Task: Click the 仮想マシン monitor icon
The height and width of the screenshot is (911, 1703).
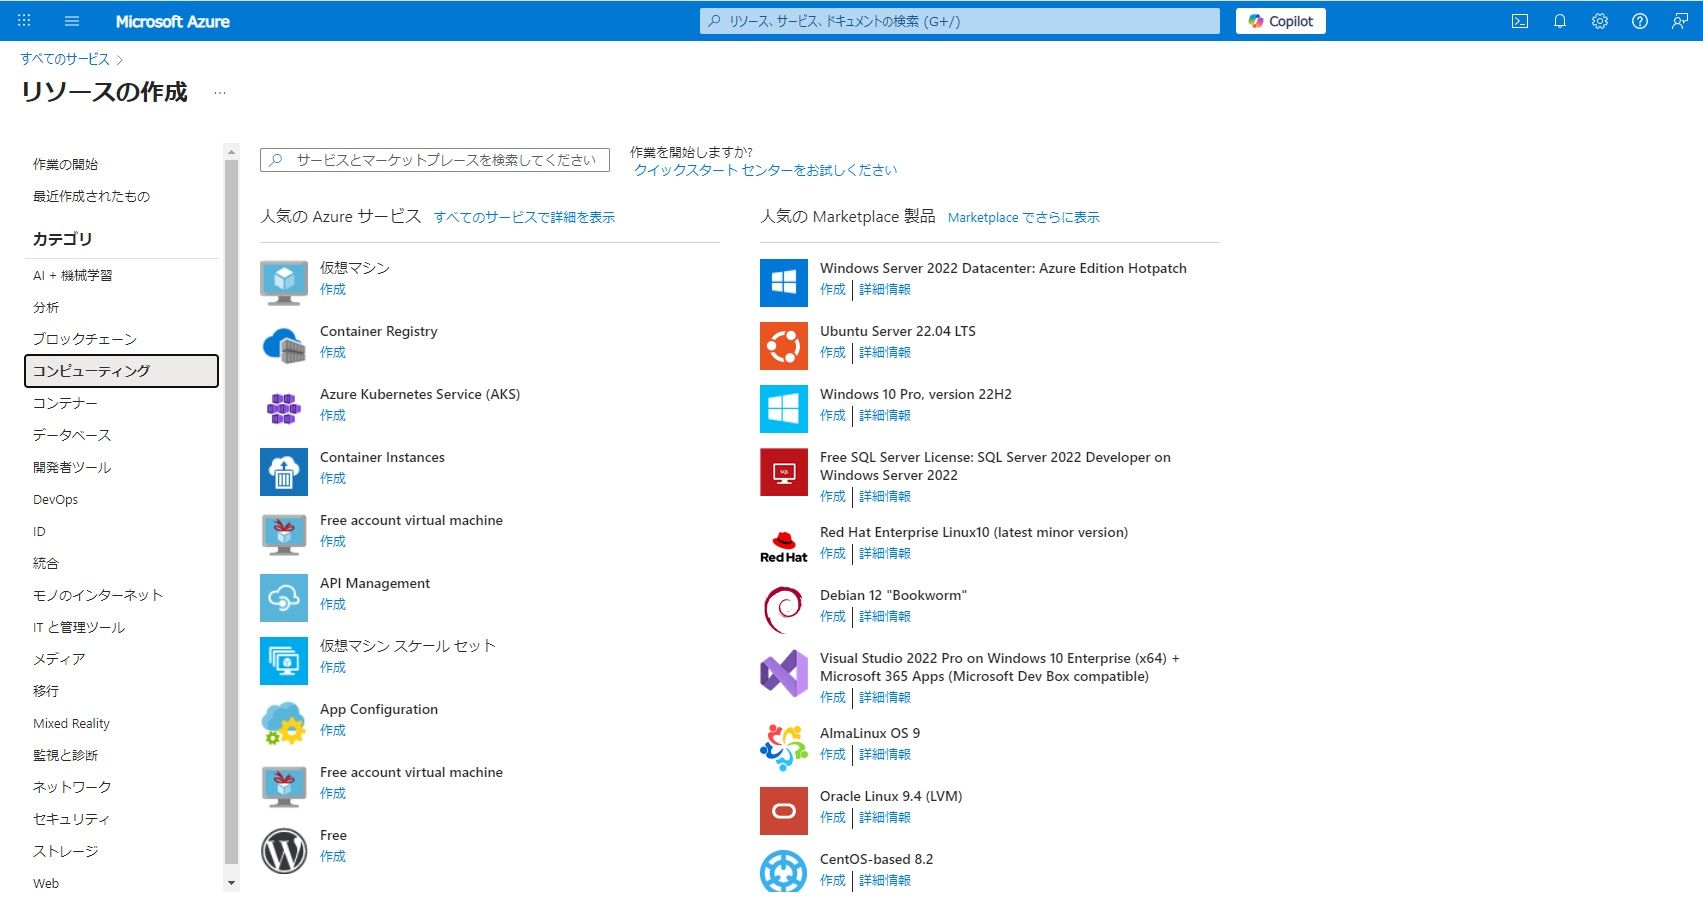Action: click(284, 283)
